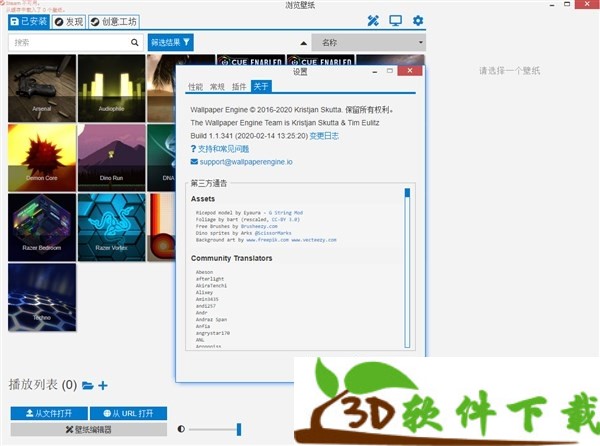
Task: Click the 从 URL 打开 button
Action: point(129,413)
